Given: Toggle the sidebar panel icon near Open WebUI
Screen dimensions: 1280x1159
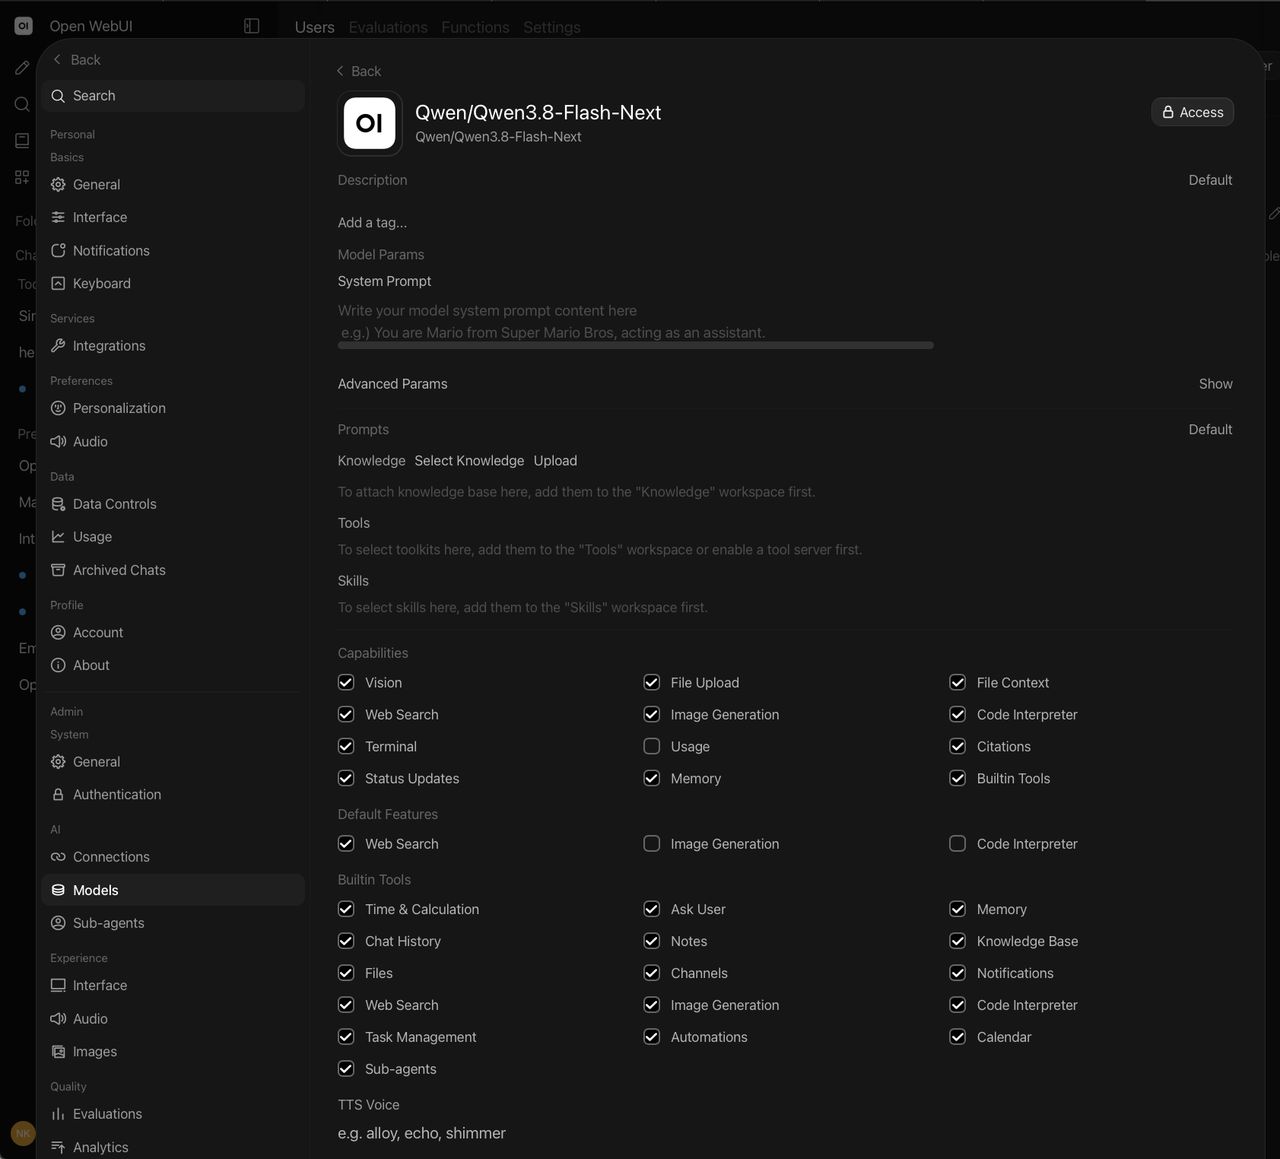Looking at the screenshot, I should tap(252, 26).
